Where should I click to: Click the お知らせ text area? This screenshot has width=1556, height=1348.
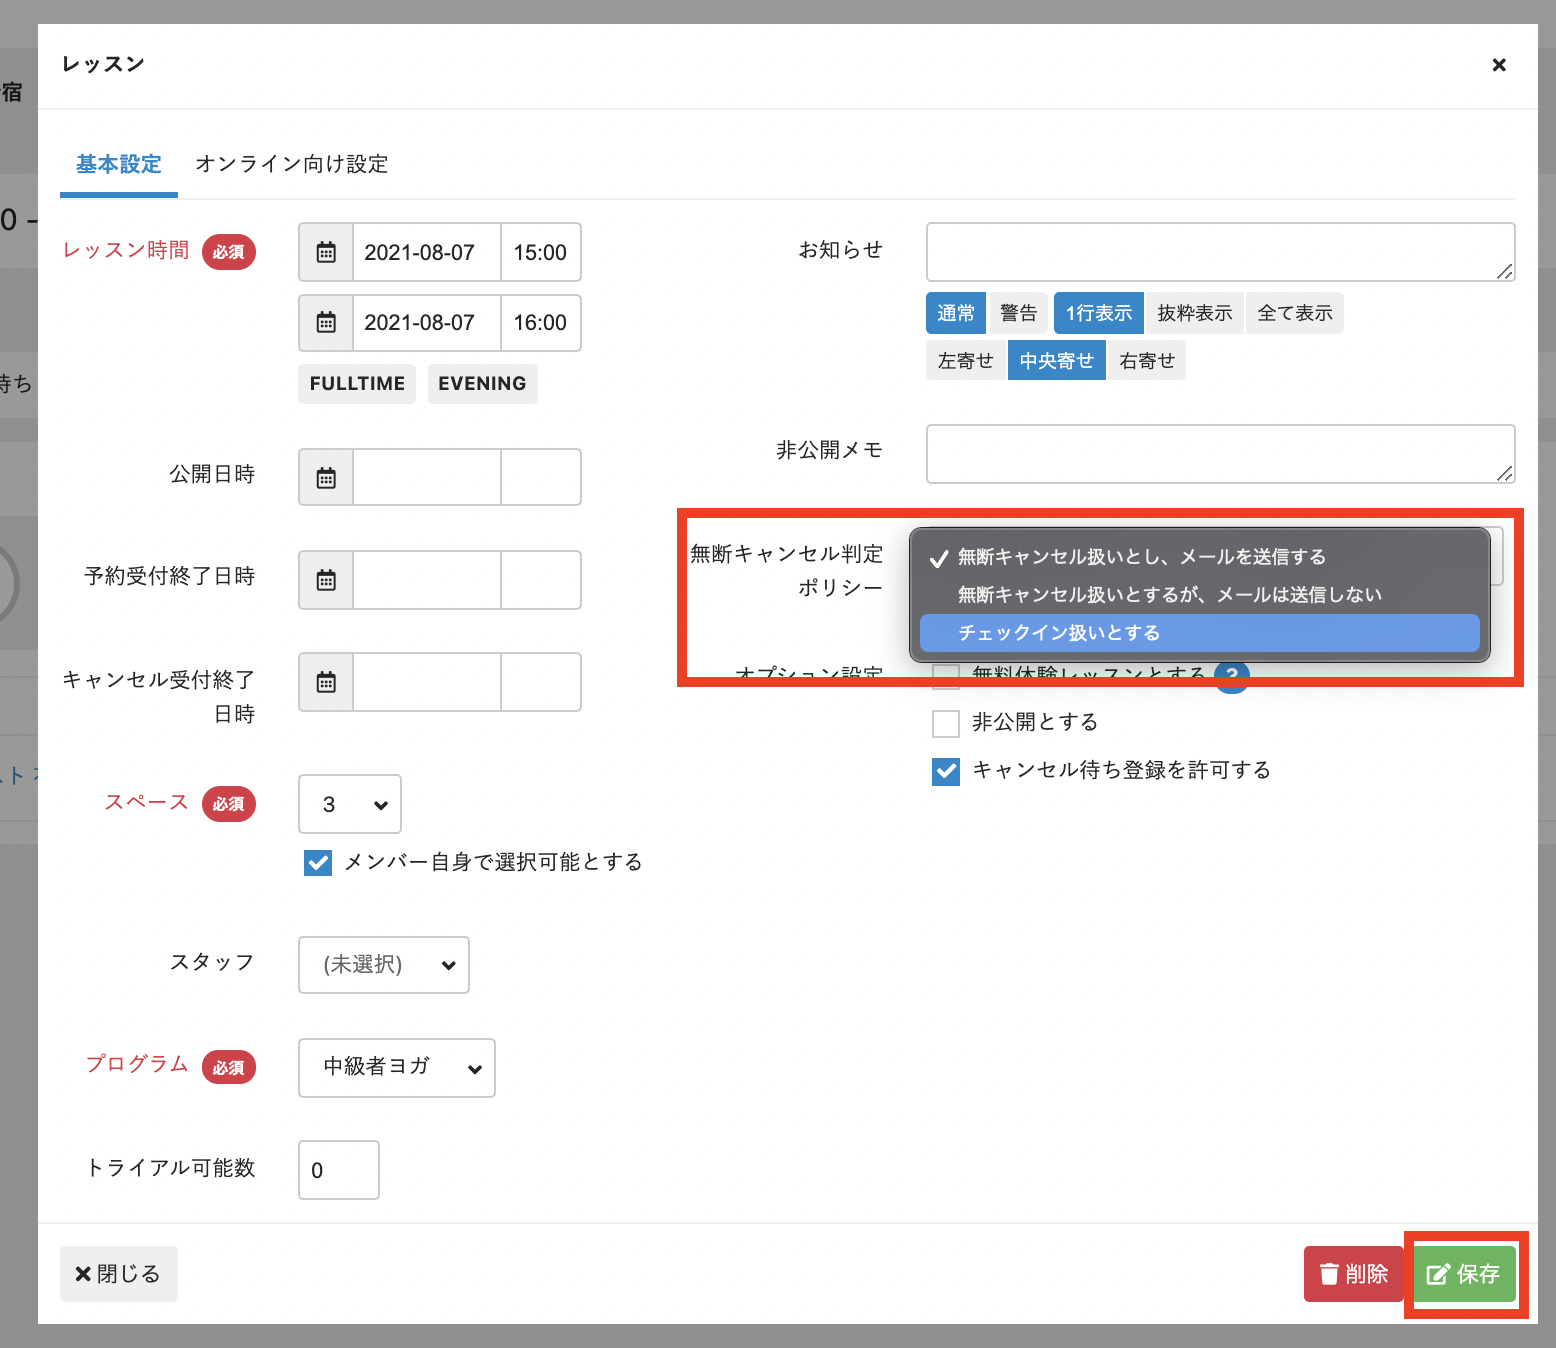pos(1221,252)
